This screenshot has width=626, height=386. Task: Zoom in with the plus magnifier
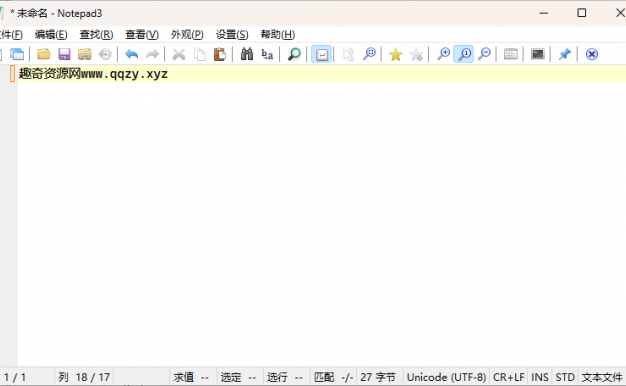tap(443, 54)
